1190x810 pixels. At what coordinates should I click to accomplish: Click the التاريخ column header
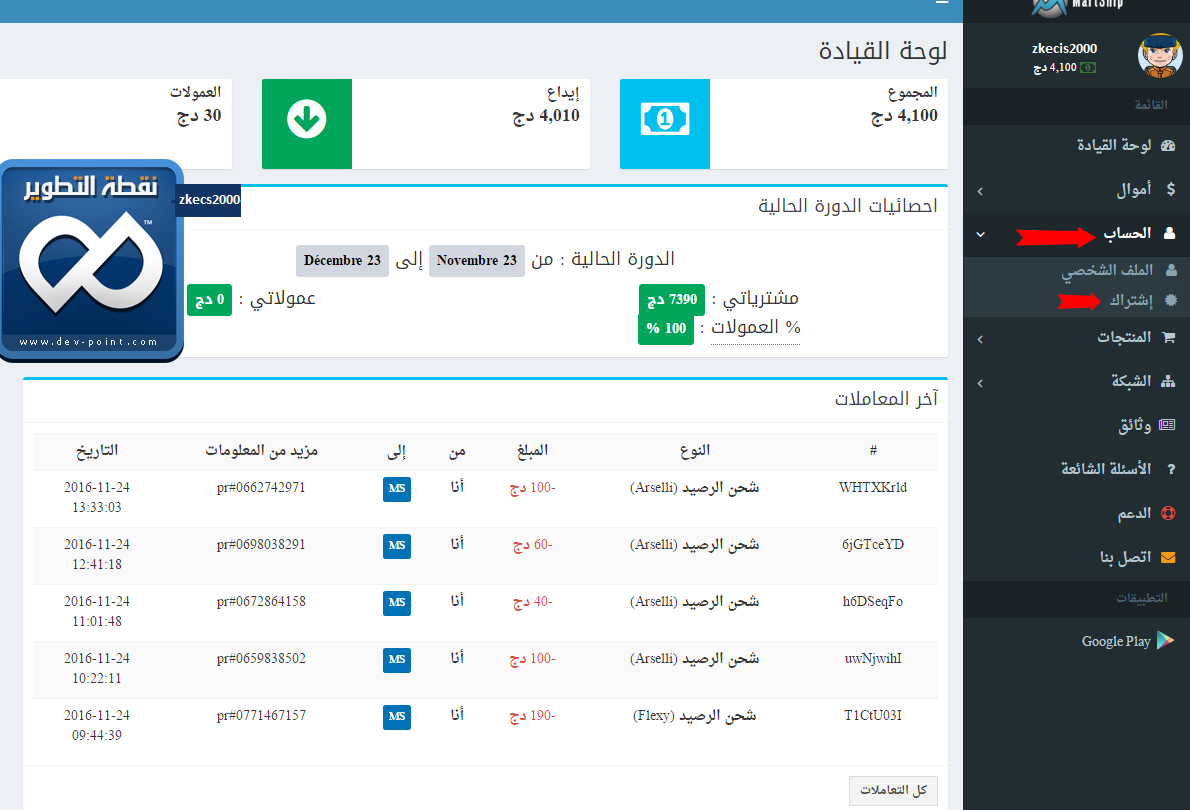click(x=96, y=450)
